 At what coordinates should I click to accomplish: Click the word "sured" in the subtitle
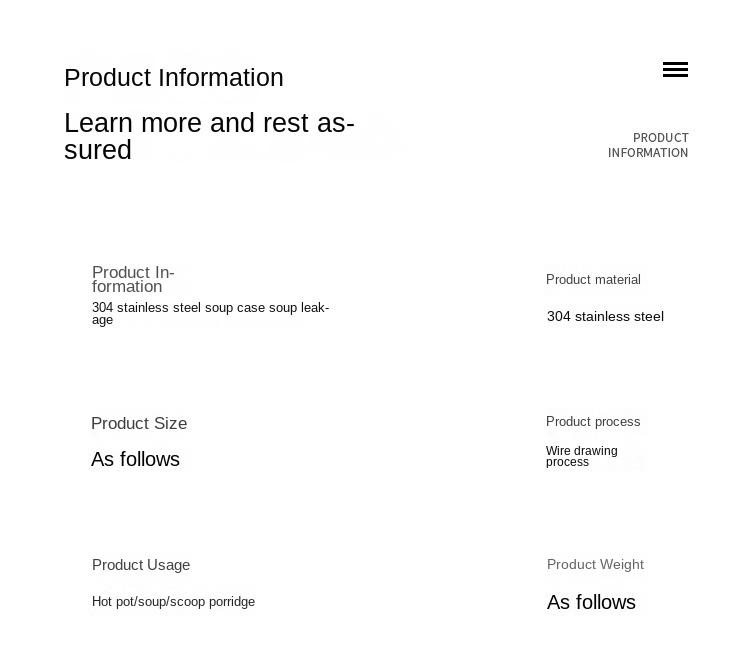click(x=98, y=150)
